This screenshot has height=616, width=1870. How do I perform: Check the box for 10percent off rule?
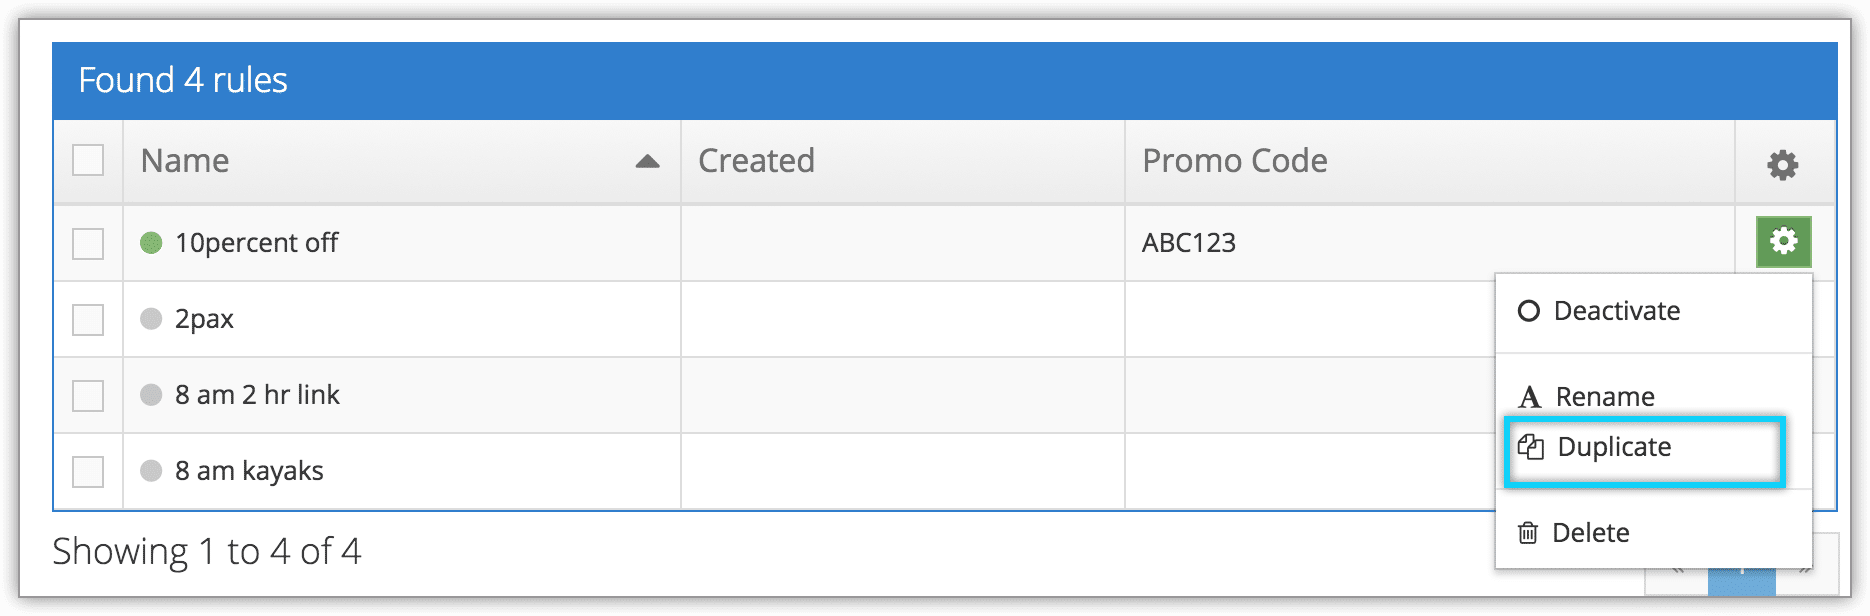pos(88,243)
